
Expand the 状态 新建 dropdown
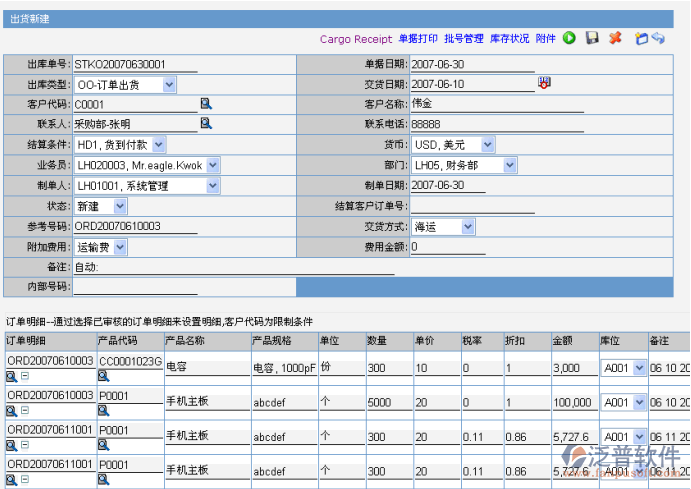click(120, 206)
